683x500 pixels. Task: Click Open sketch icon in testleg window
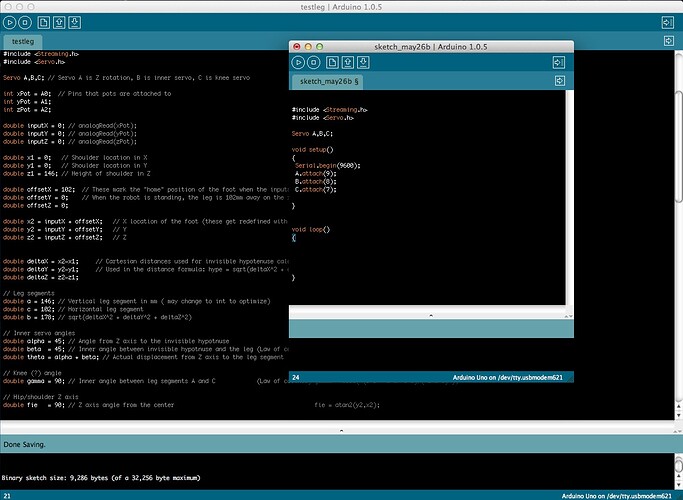click(x=59, y=22)
